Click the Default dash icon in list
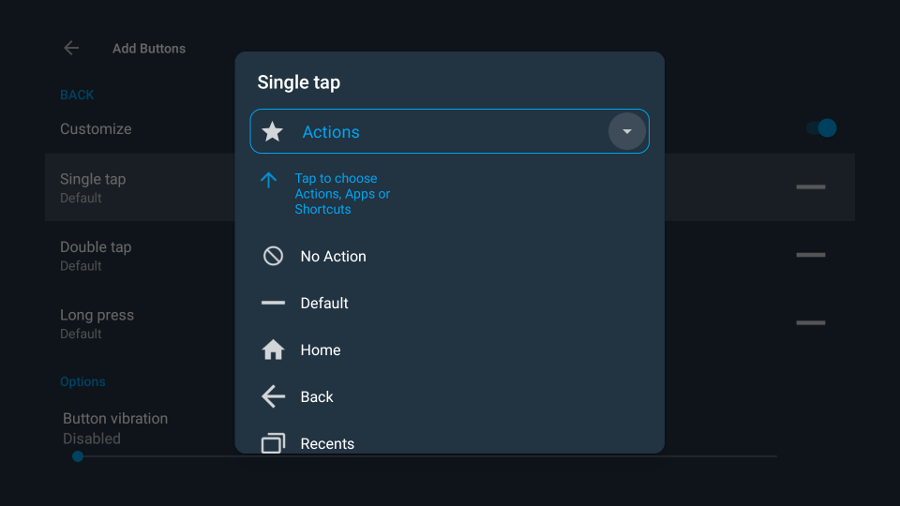This screenshot has width=900, height=506. click(x=273, y=303)
